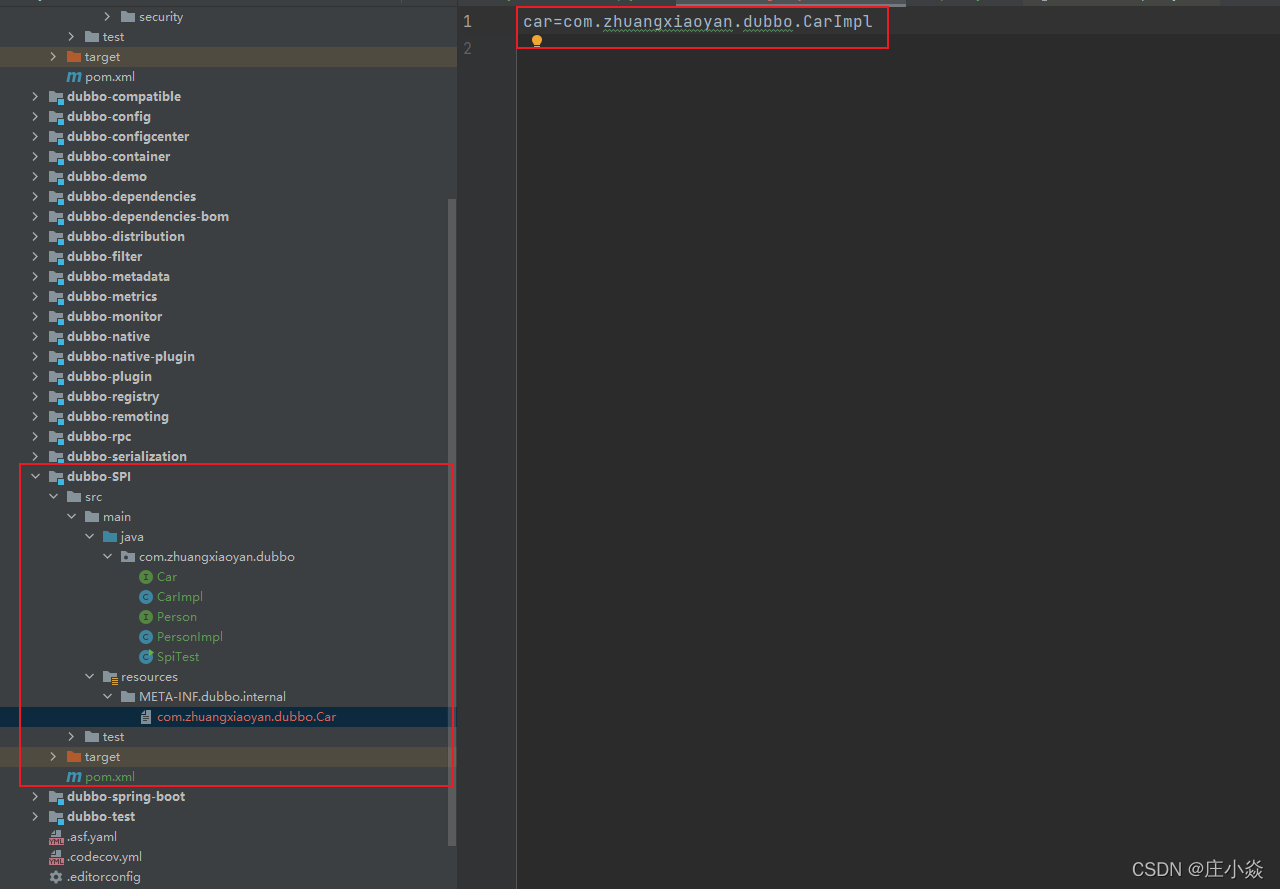
Task: Click the orange target folder icon in dubbo-SPI
Action: (x=74, y=757)
